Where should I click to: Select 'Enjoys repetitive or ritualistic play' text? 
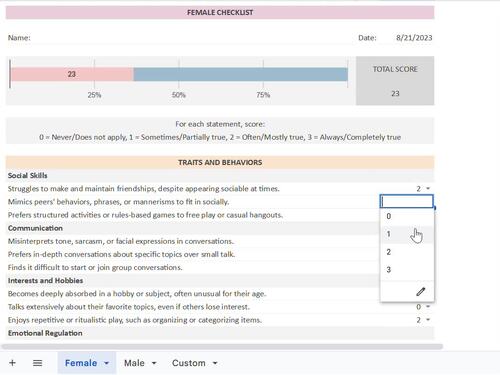(135, 320)
